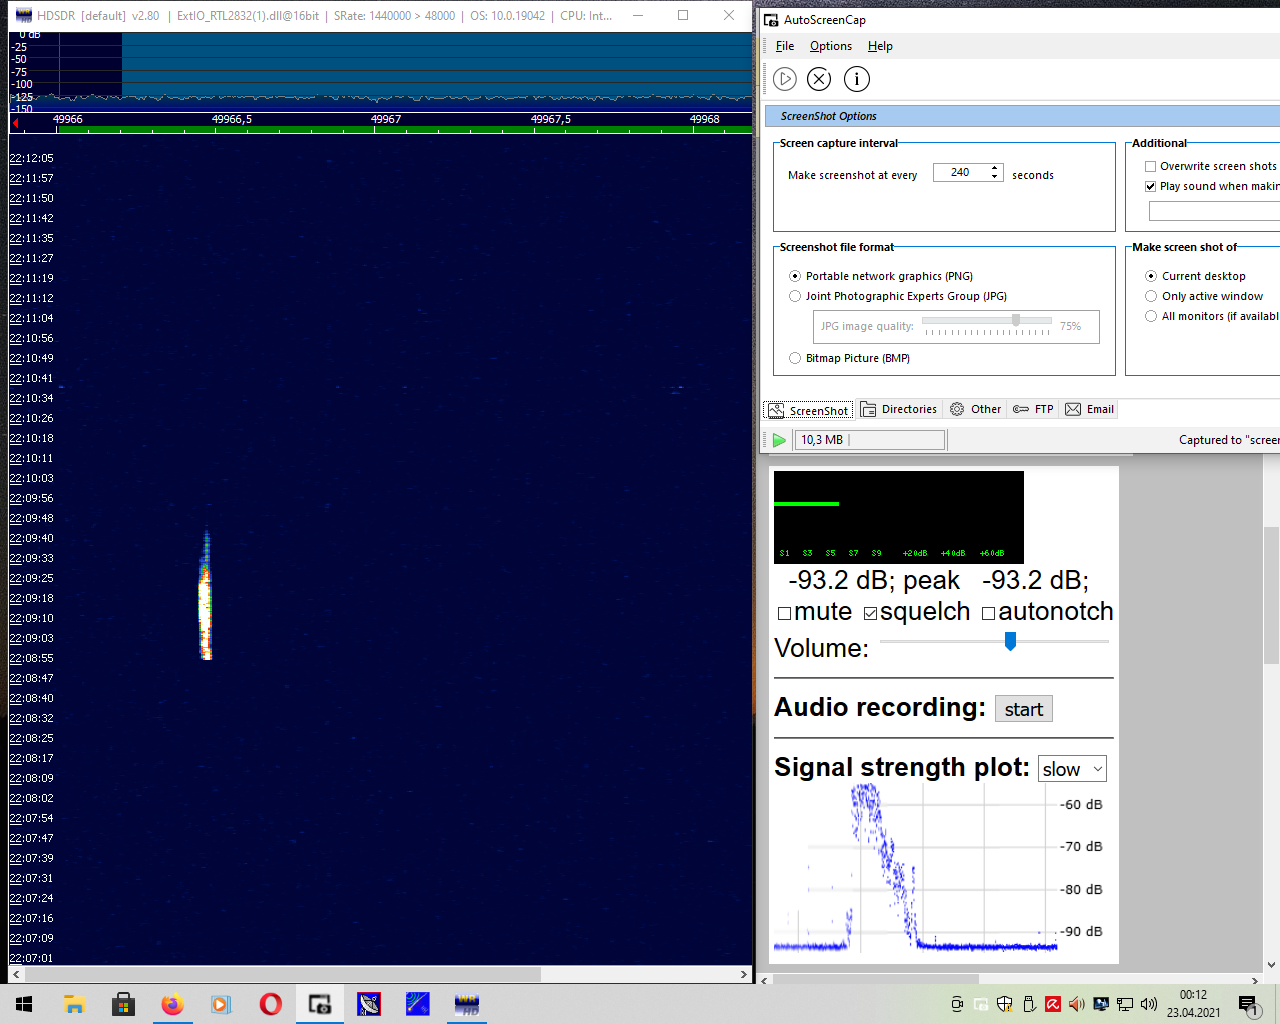Open the Options menu in AutoScreenCap
This screenshot has width=1280, height=1024.
[x=831, y=46]
